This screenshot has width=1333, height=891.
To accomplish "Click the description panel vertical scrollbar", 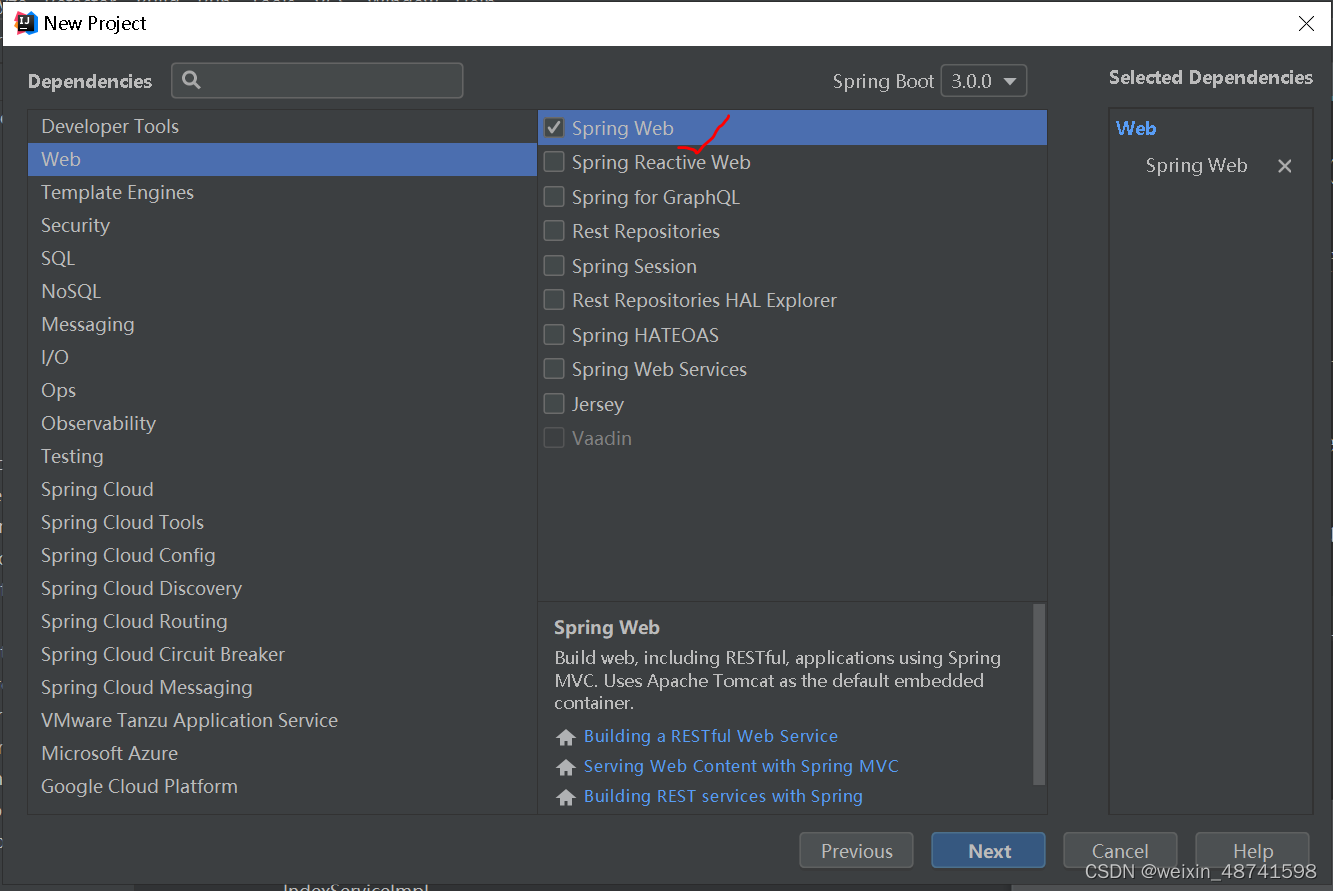I will (1039, 694).
